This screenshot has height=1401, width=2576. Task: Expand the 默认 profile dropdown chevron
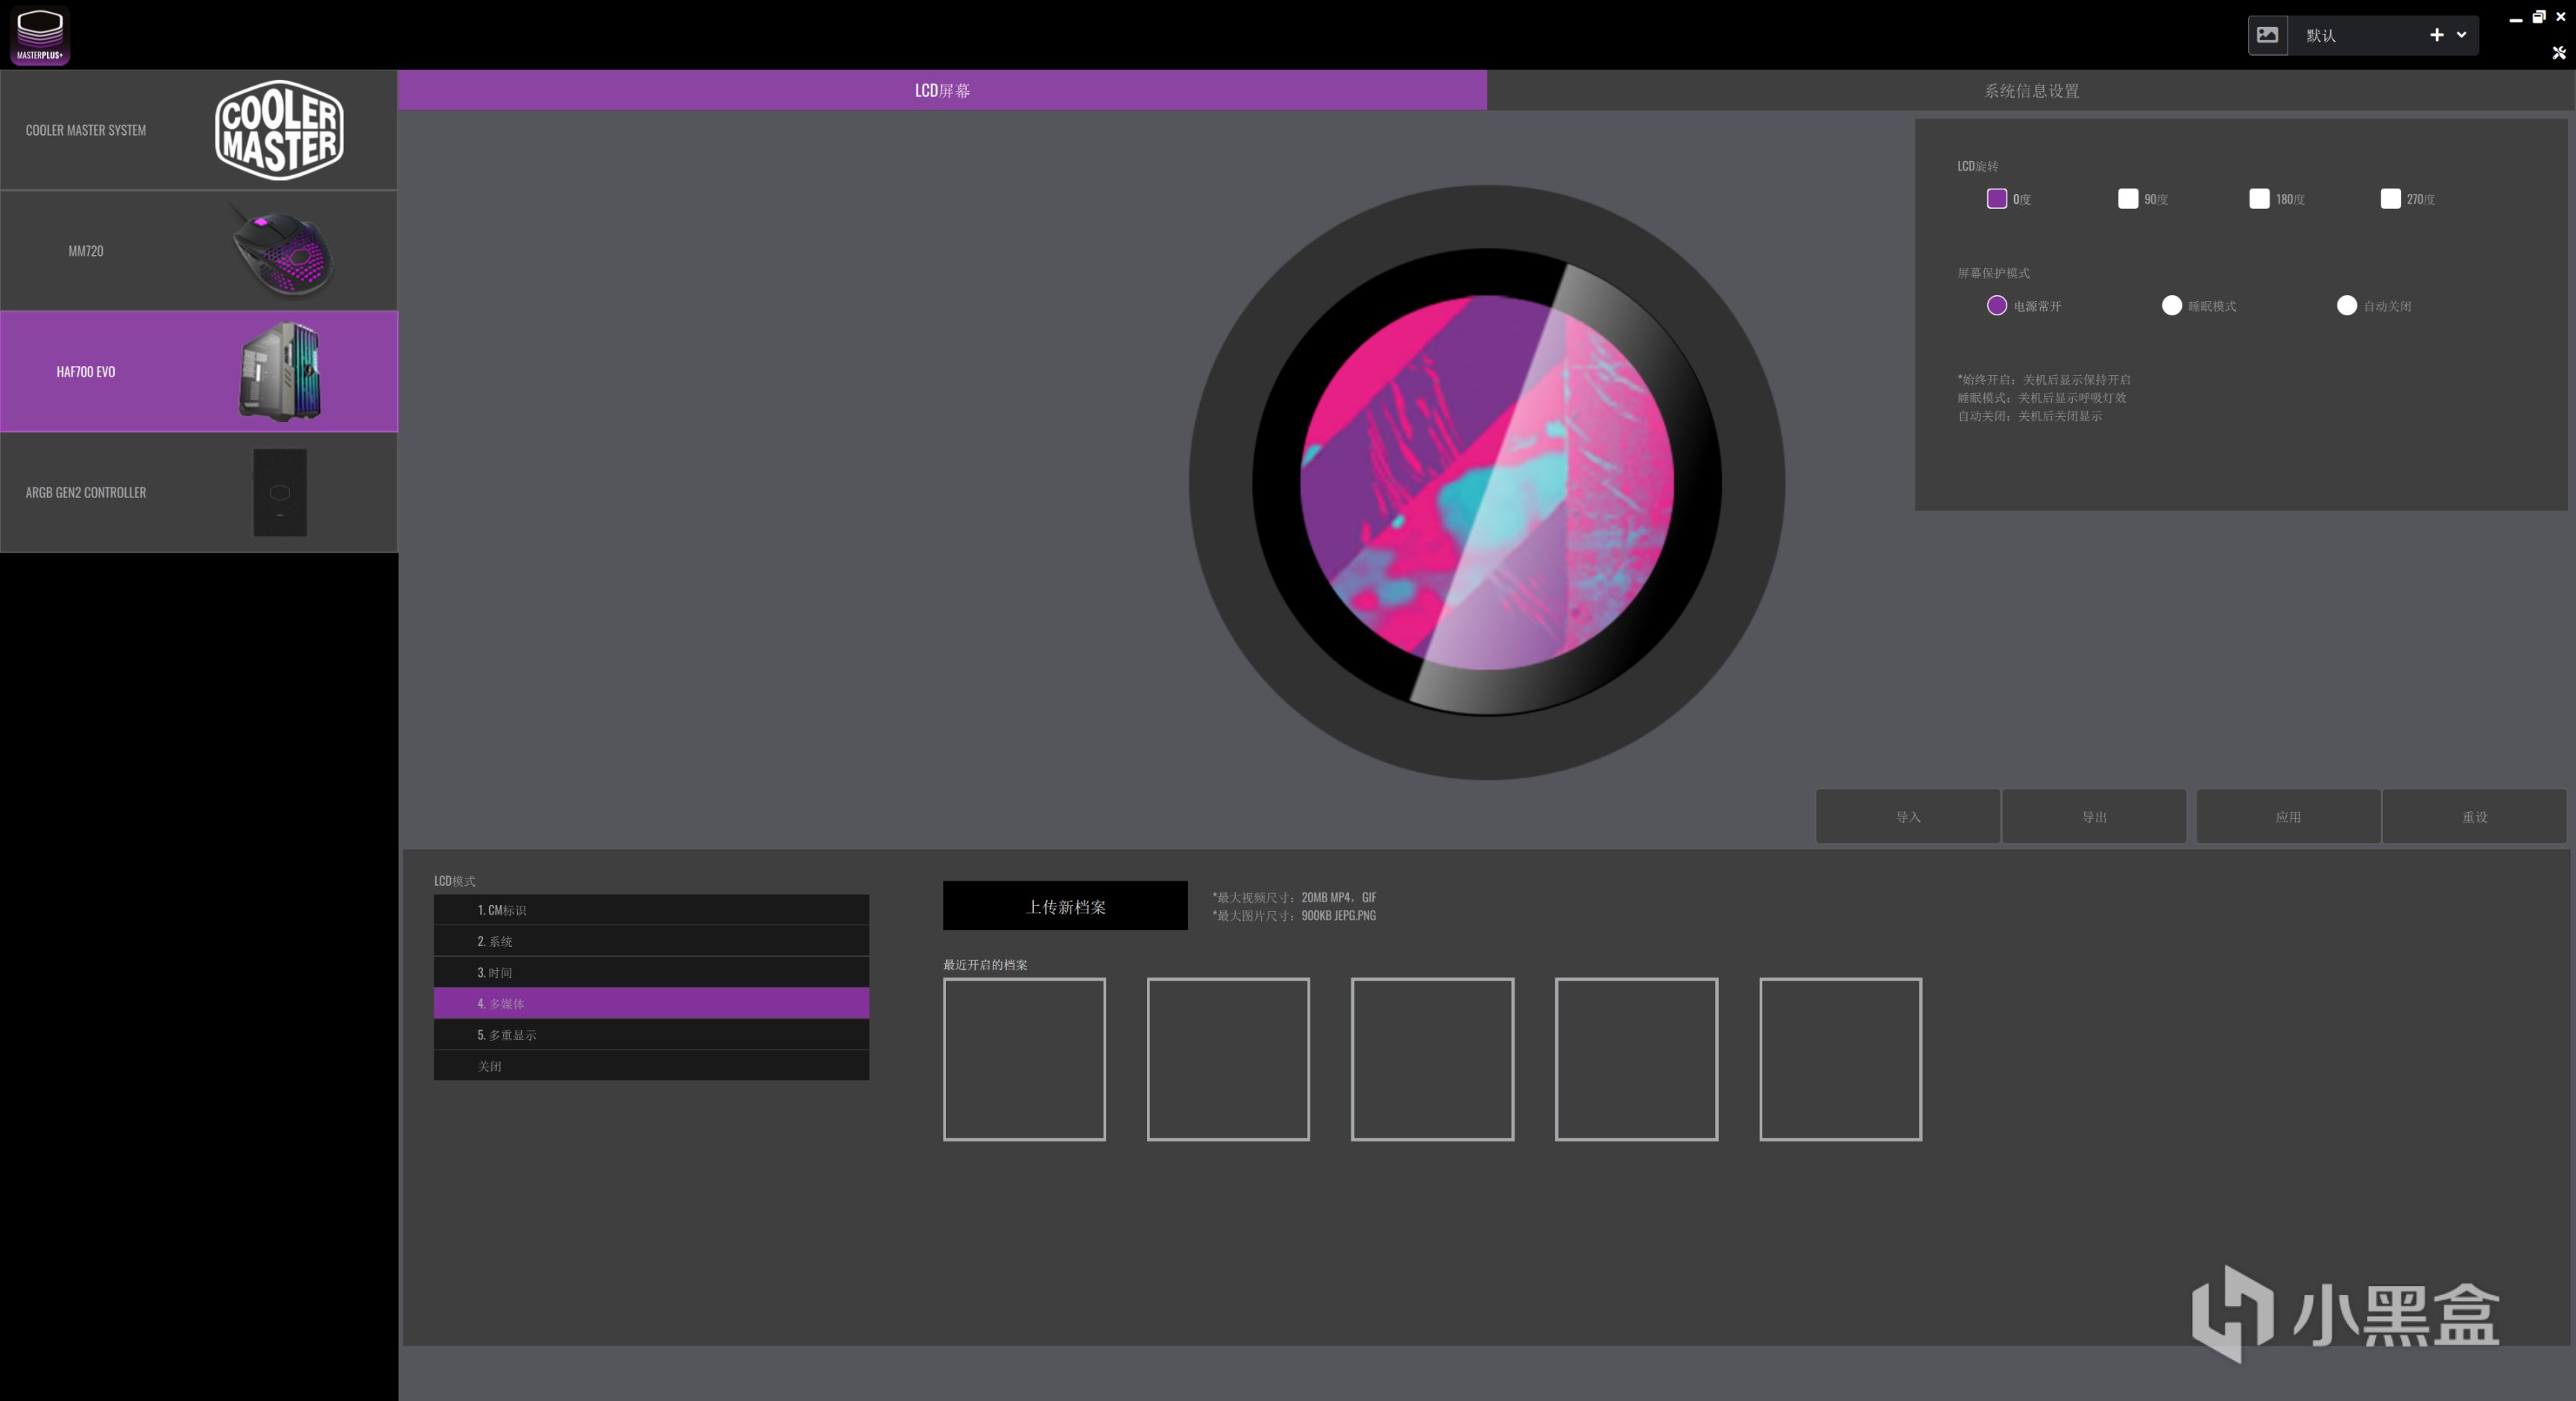pyautogui.click(x=2461, y=35)
